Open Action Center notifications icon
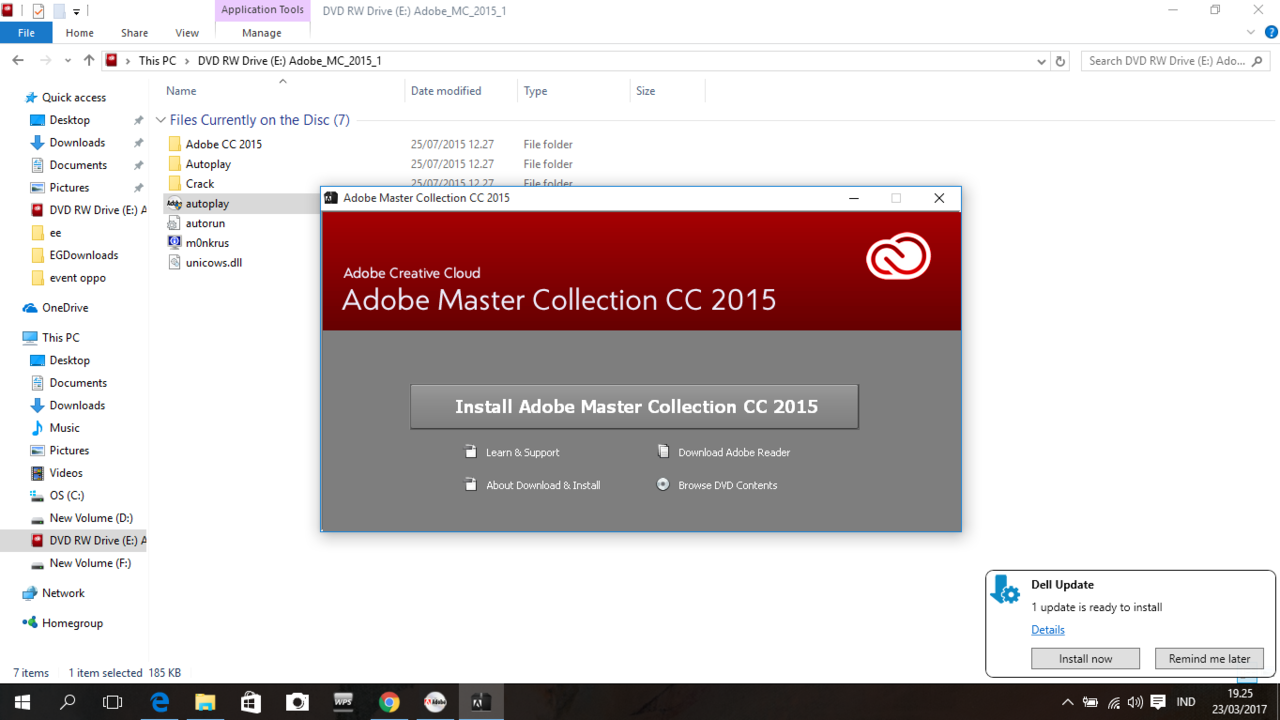Image resolution: width=1280 pixels, height=720 pixels. pyautogui.click(x=1158, y=702)
